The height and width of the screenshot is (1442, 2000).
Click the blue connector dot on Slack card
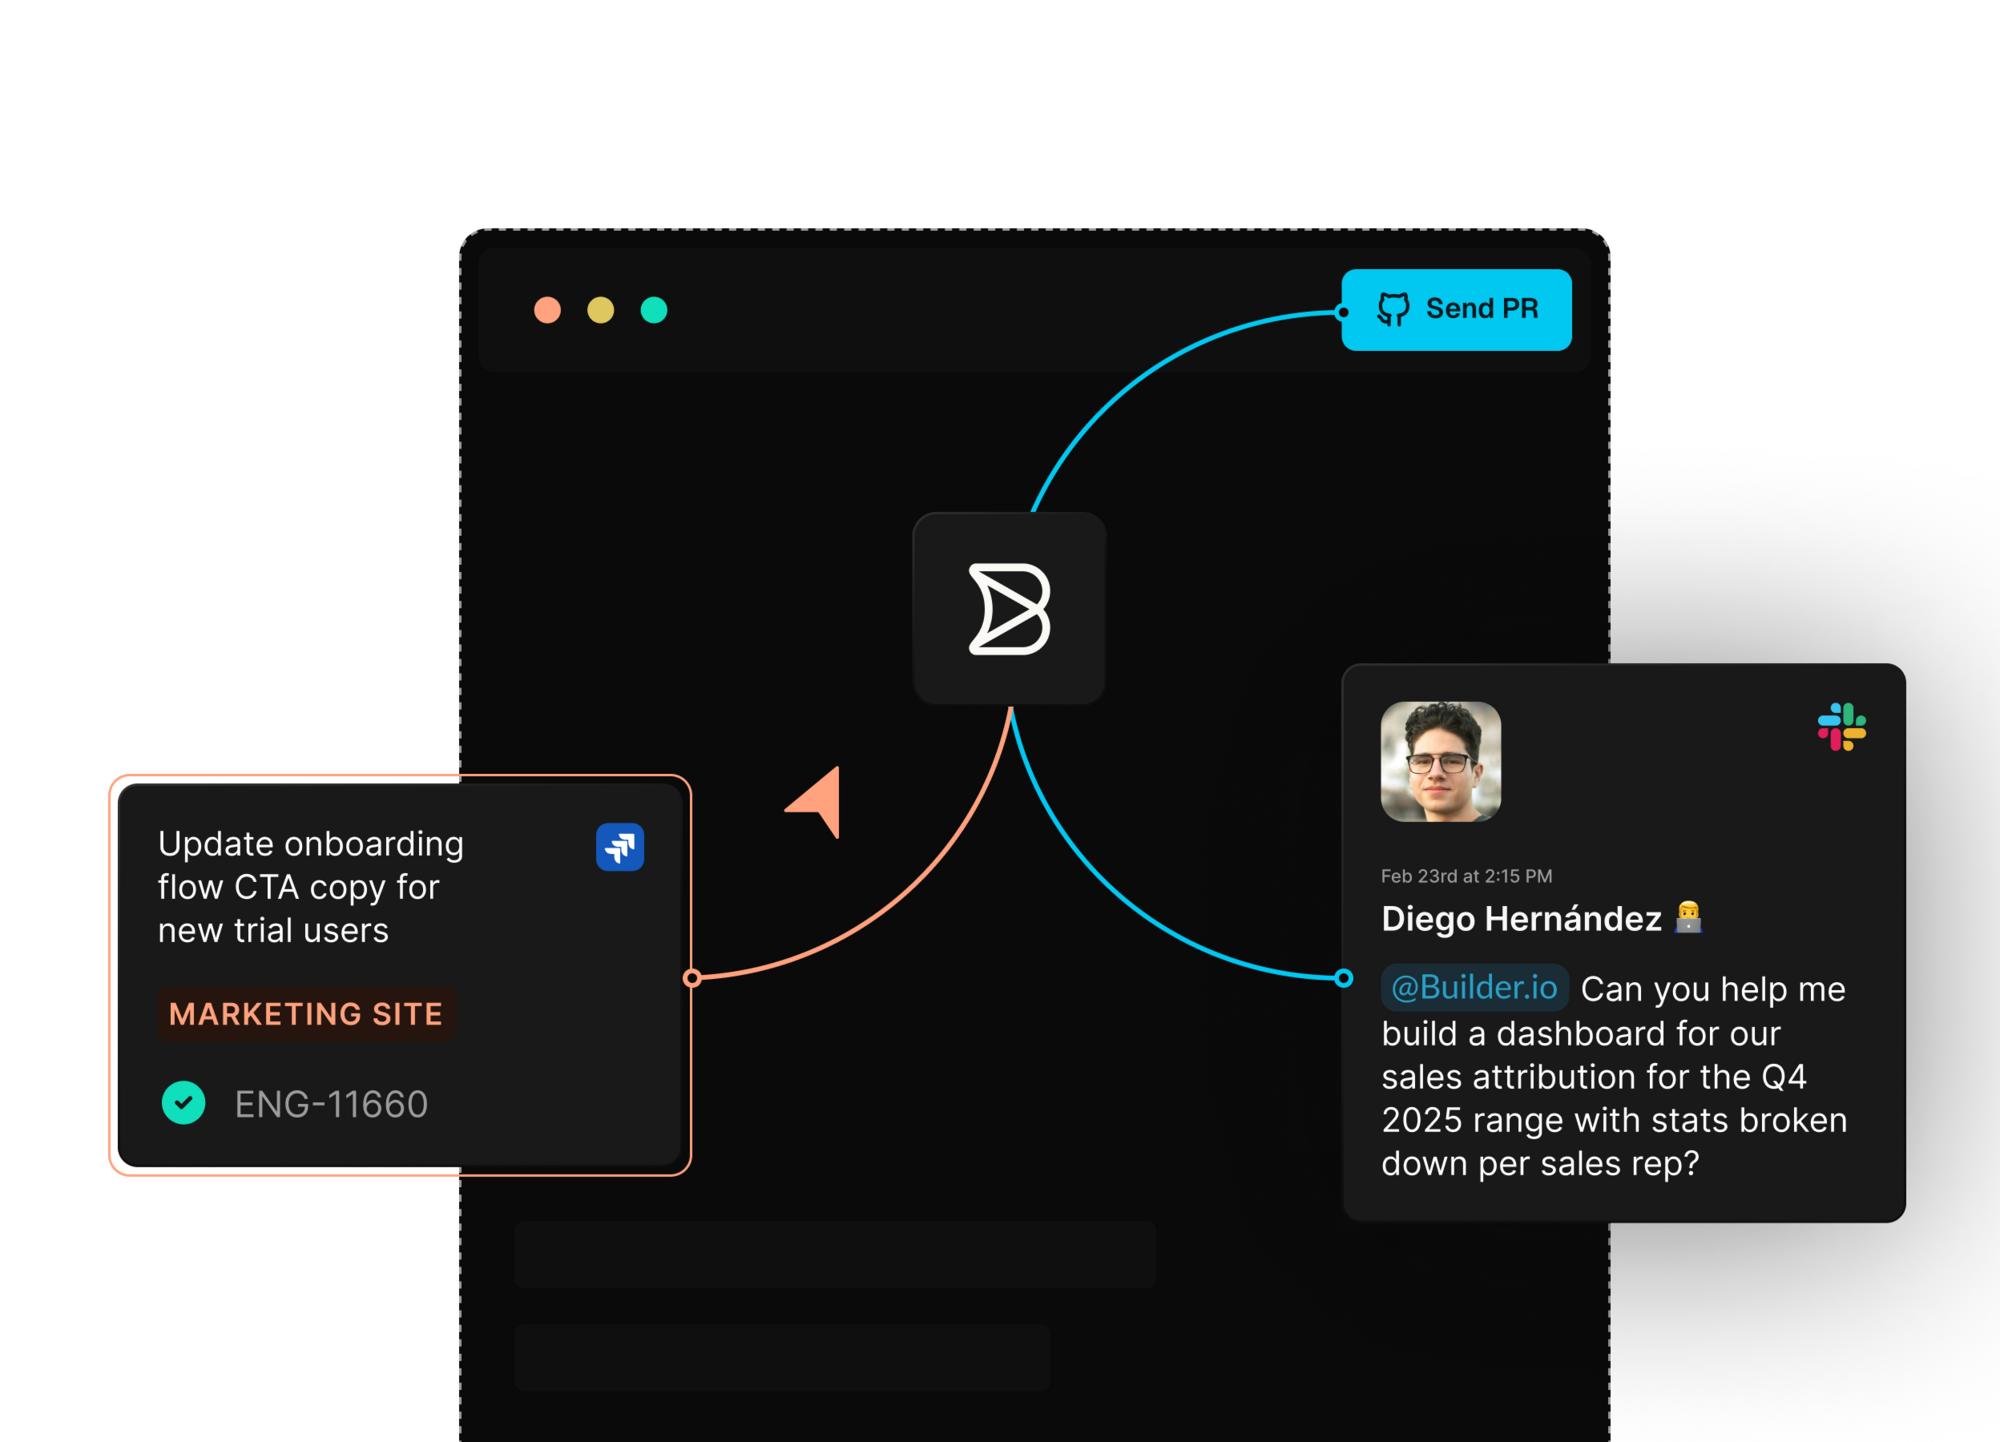pos(1344,978)
